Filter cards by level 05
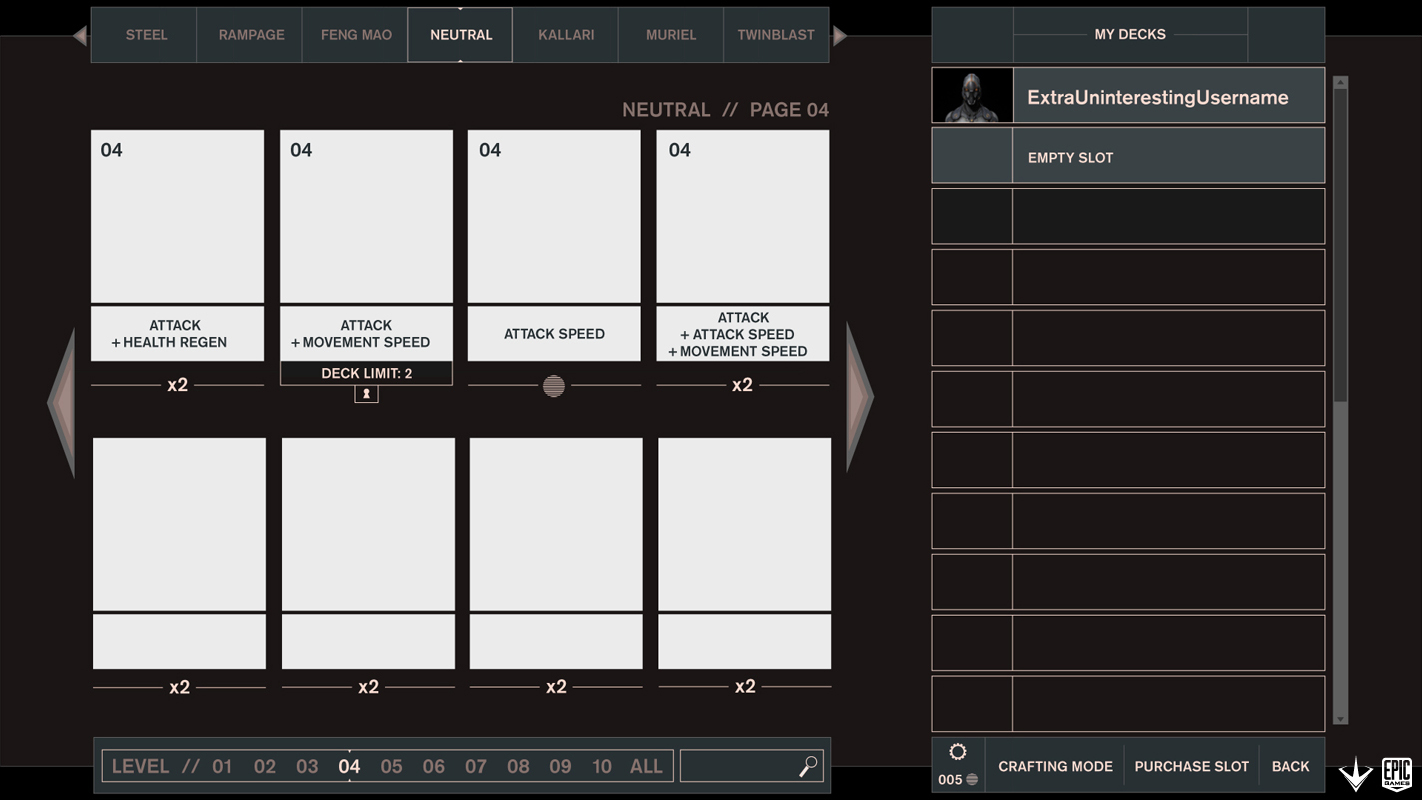 391,766
